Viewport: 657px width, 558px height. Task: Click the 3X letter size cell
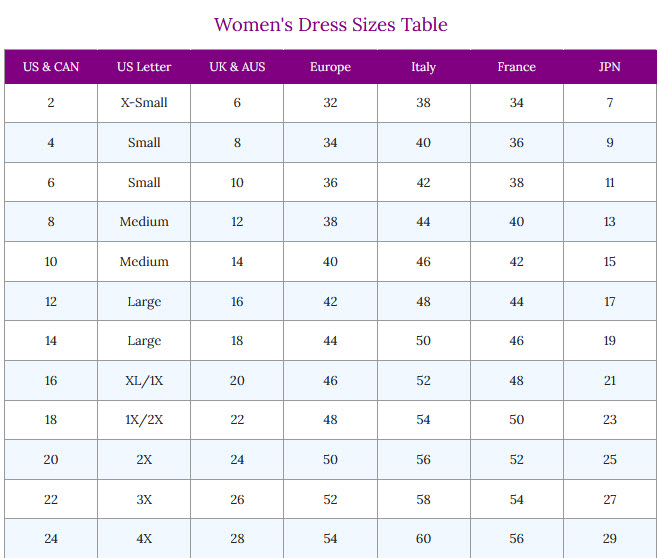pyautogui.click(x=144, y=500)
